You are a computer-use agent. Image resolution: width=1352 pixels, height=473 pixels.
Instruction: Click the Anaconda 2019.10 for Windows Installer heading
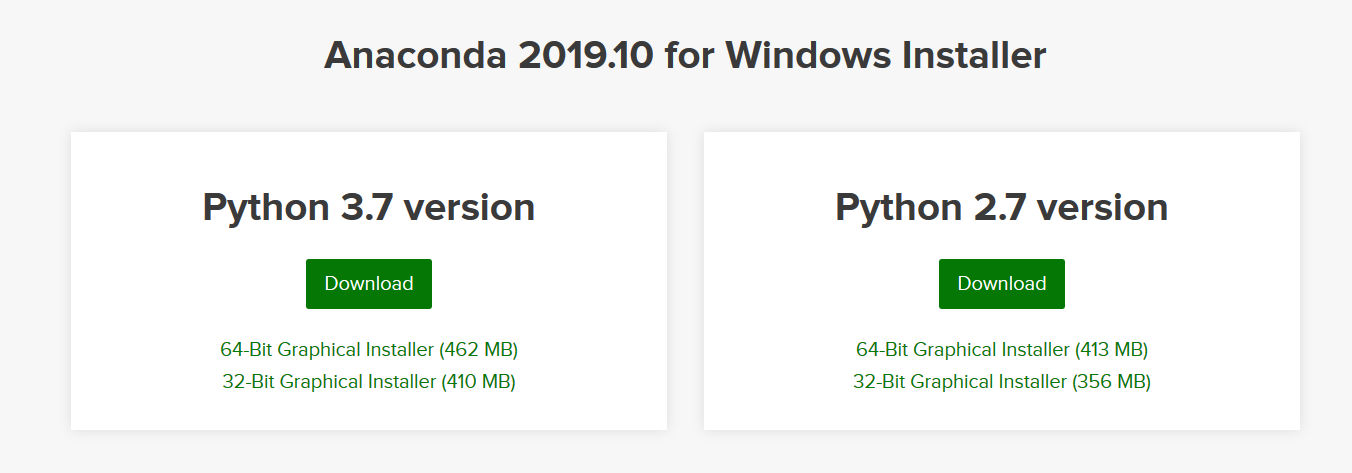coord(685,56)
